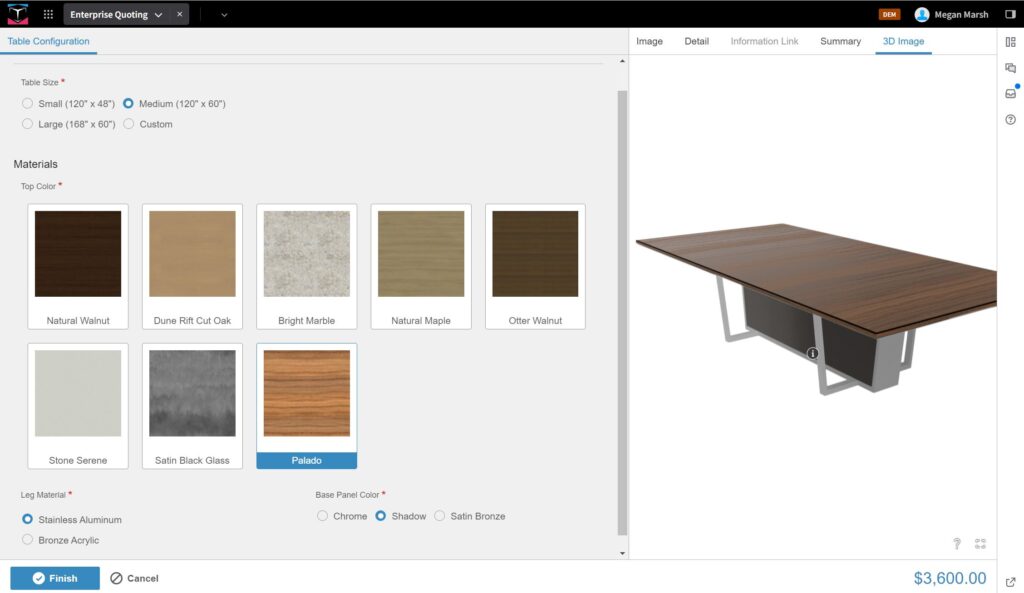The image size is (1024, 593).
Task: Click the DEM environment badge
Action: click(x=889, y=14)
